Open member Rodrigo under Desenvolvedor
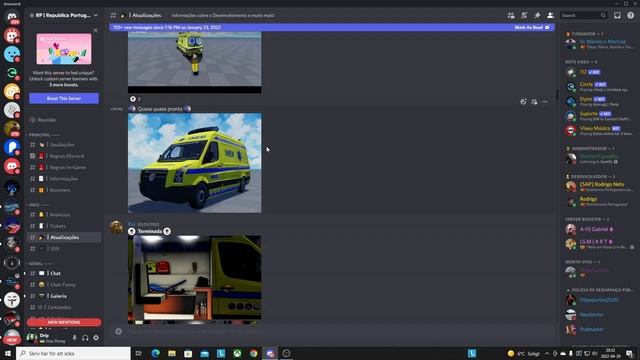The height and width of the screenshot is (360, 640). (599, 201)
